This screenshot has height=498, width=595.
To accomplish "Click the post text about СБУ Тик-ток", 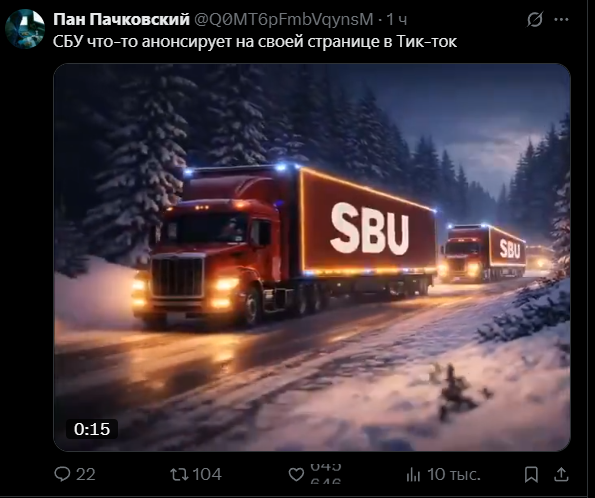I will [x=255, y=42].
